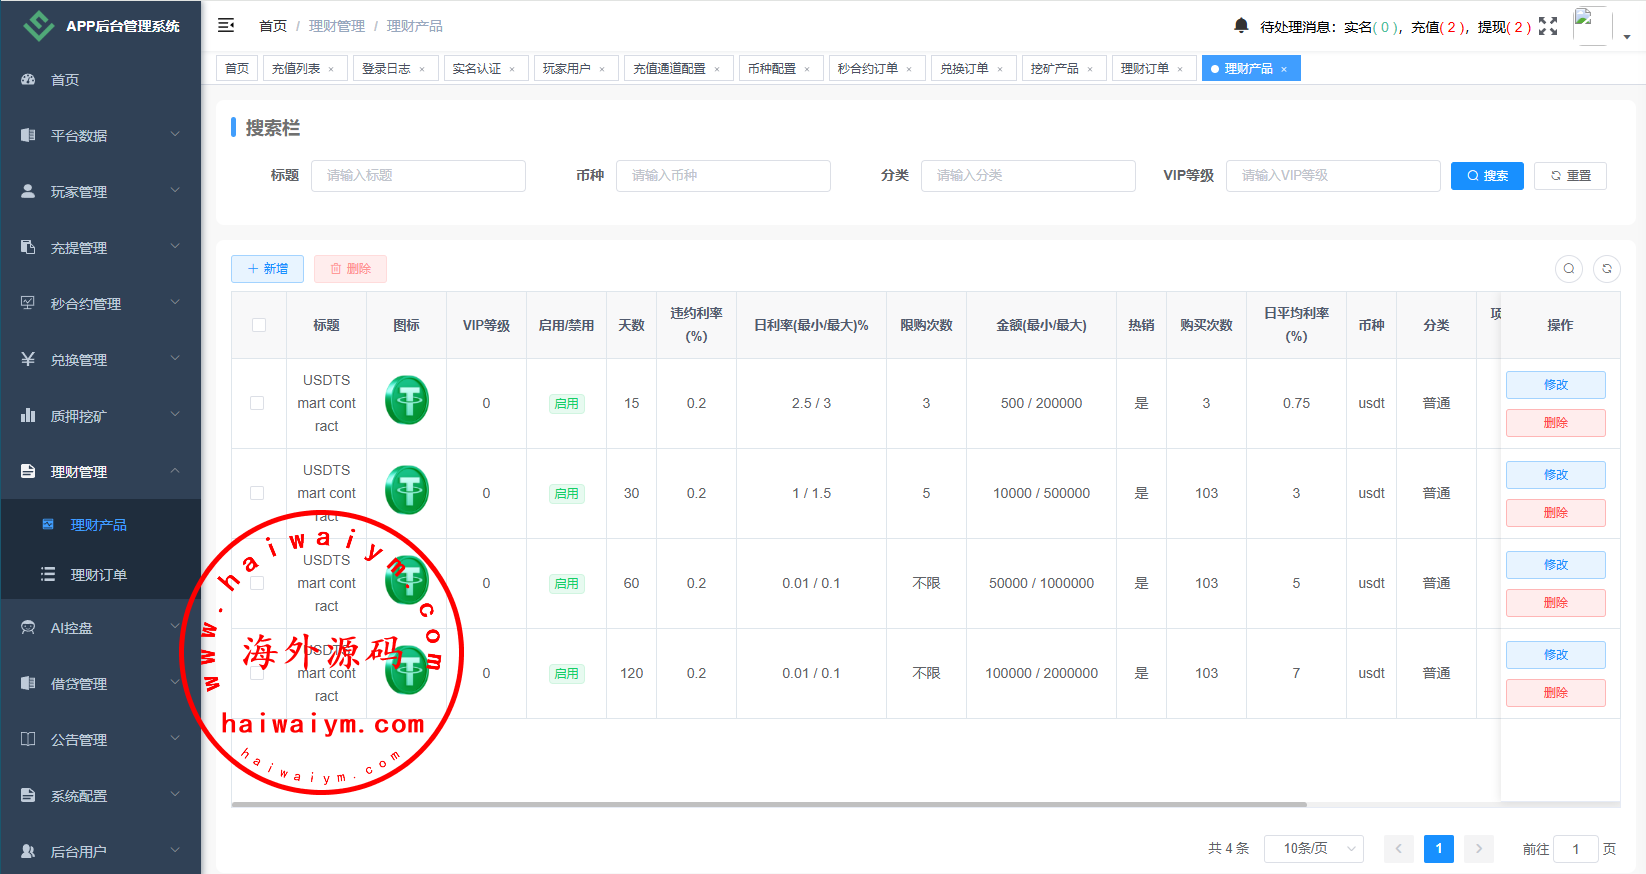
Task: Tick the checkbox for the 30-day product row
Action: click(257, 493)
